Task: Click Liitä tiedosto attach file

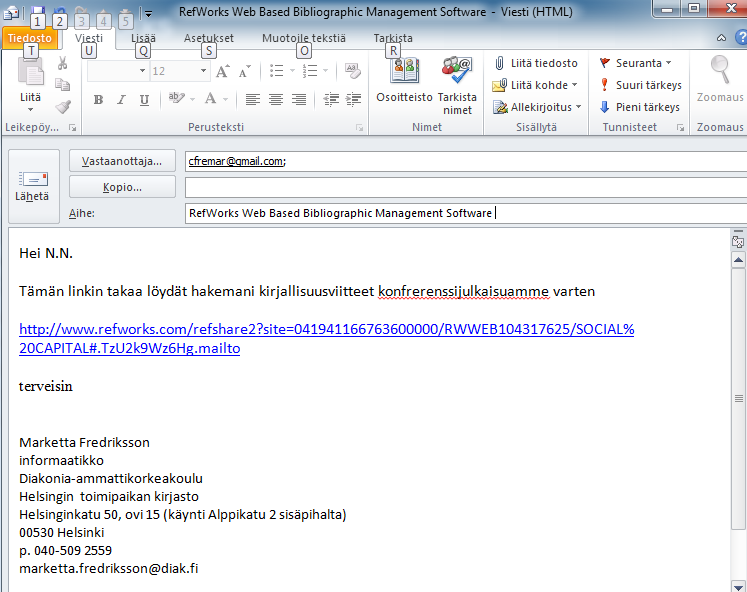Action: [536, 63]
